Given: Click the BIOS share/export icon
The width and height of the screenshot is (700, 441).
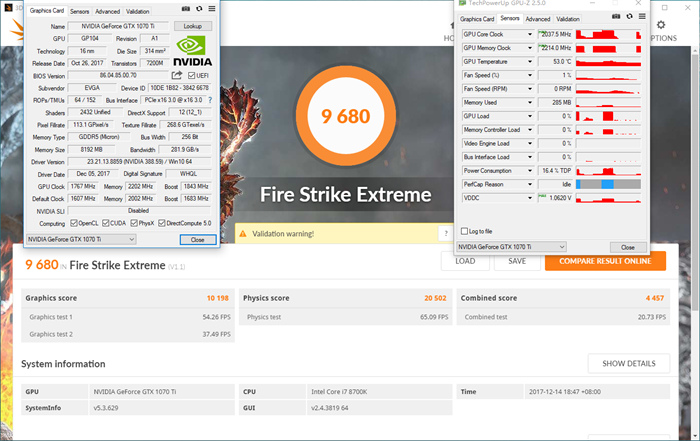Looking at the screenshot, I should pyautogui.click(x=177, y=74).
